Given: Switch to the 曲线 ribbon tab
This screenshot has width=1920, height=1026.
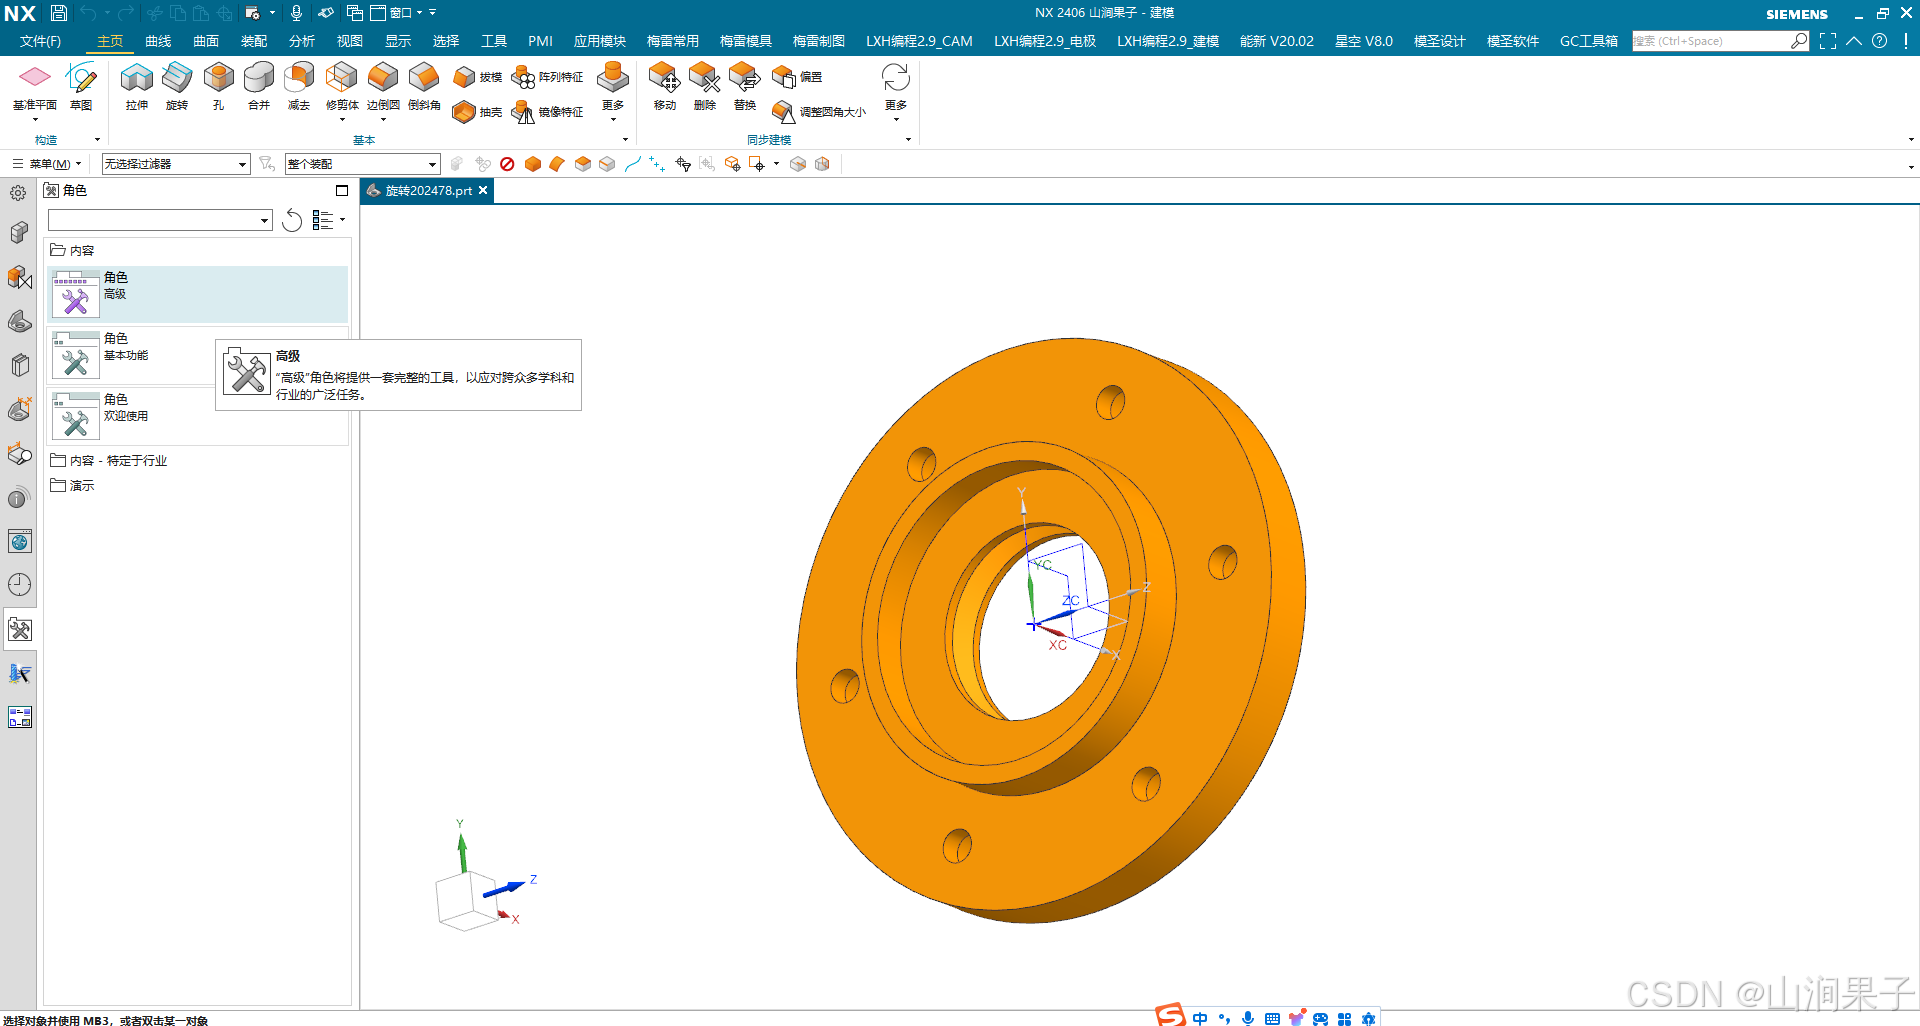Looking at the screenshot, I should tap(158, 41).
